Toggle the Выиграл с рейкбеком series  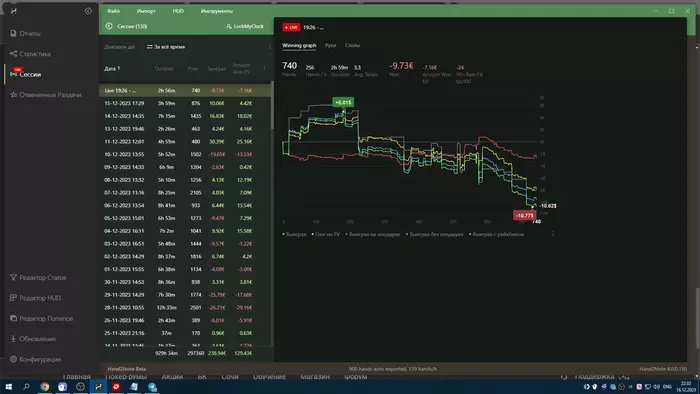click(x=496, y=234)
